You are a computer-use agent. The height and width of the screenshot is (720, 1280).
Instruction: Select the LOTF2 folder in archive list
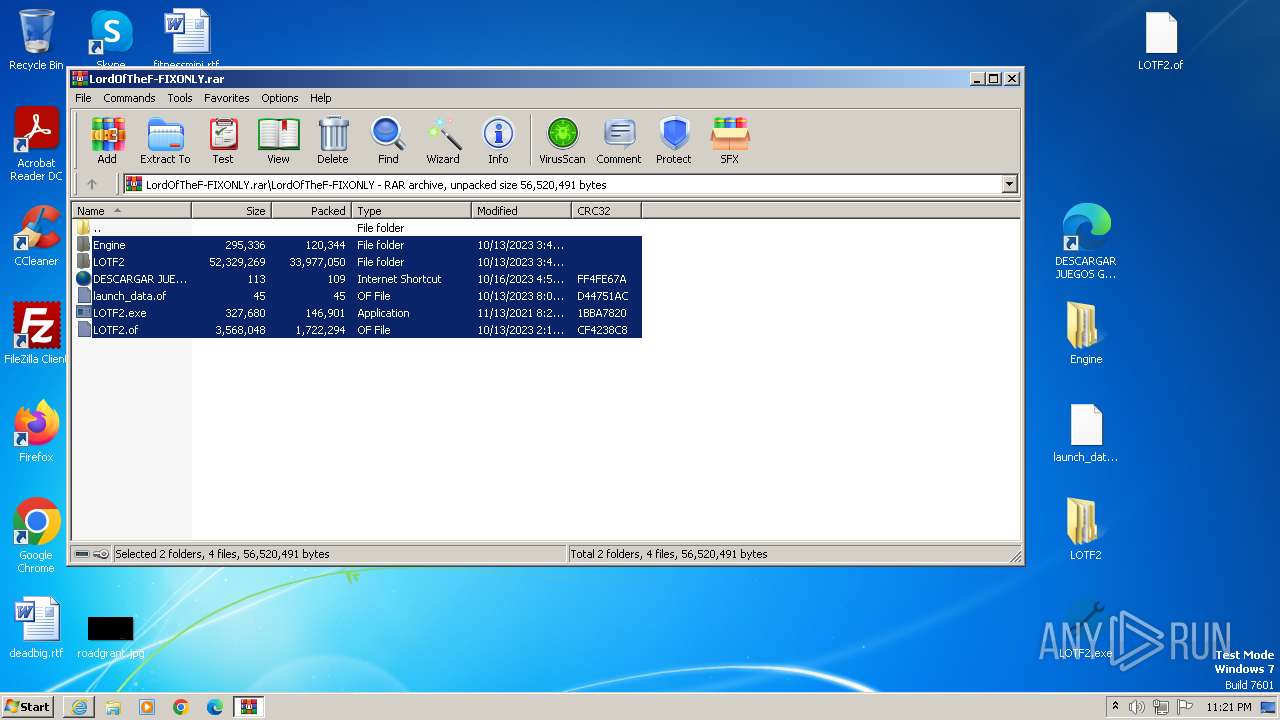[x=357, y=262]
